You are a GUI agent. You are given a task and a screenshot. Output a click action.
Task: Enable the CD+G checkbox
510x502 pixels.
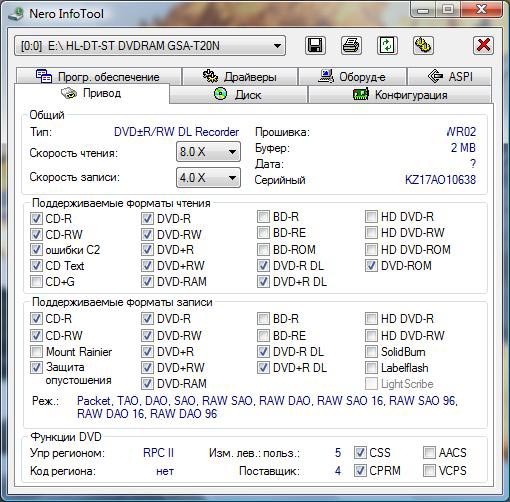[x=36, y=282]
